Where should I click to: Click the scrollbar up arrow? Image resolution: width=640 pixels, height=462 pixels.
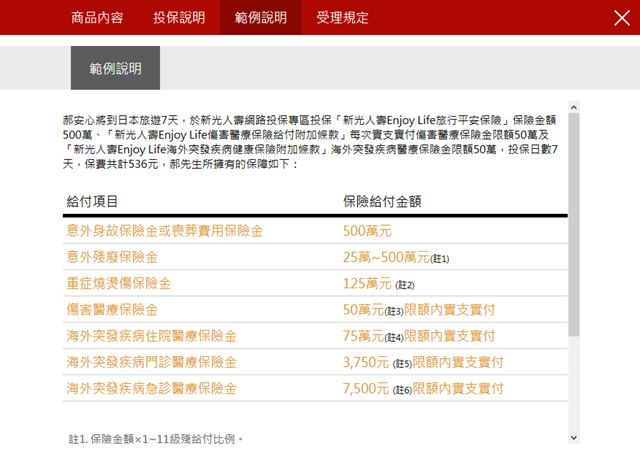[x=574, y=107]
